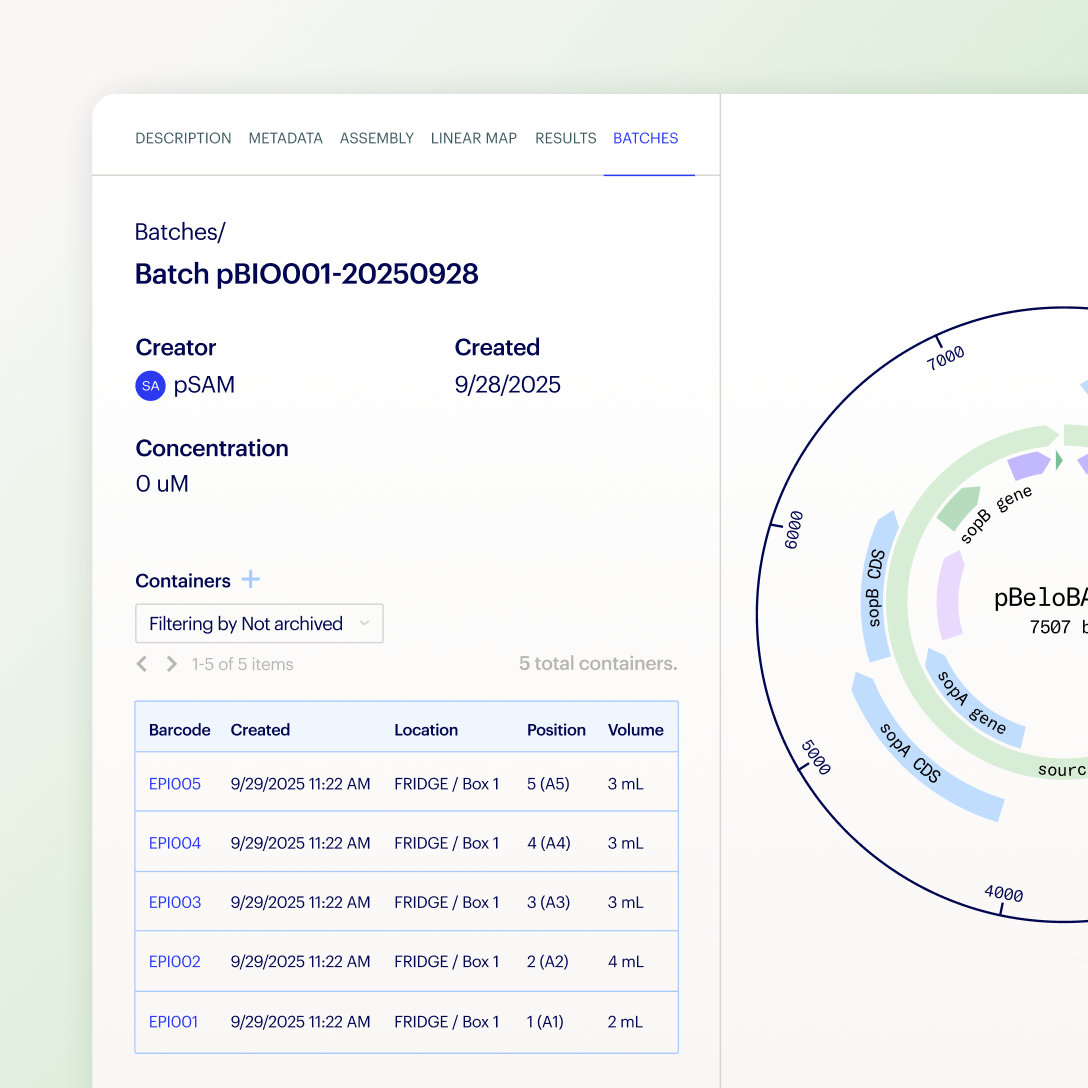Click the plus icon to add a container
The height and width of the screenshot is (1088, 1088).
click(x=250, y=579)
